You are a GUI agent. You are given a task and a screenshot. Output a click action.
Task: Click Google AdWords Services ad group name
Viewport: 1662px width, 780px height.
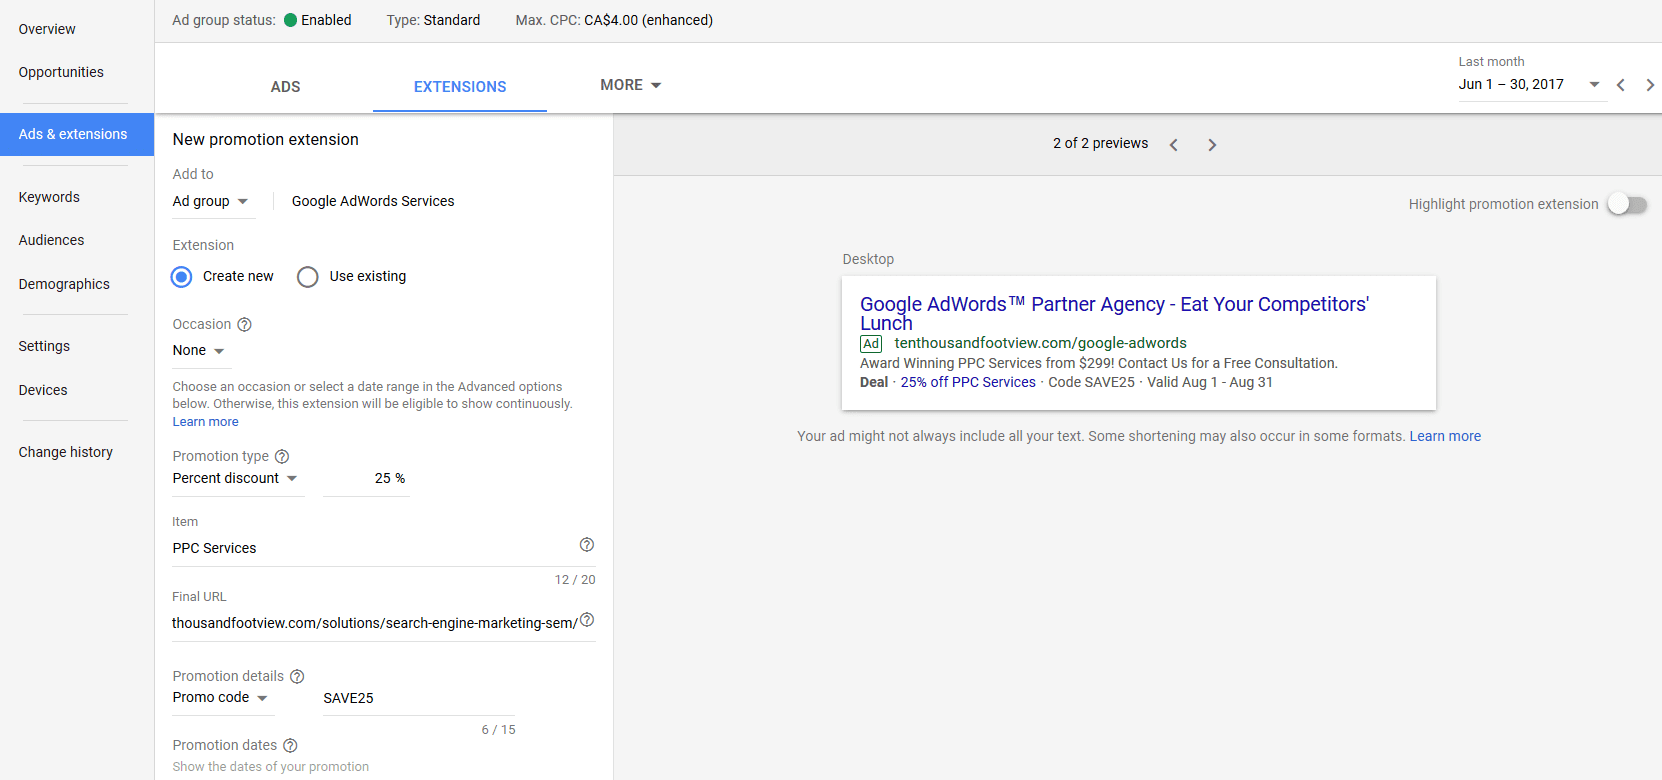click(373, 201)
